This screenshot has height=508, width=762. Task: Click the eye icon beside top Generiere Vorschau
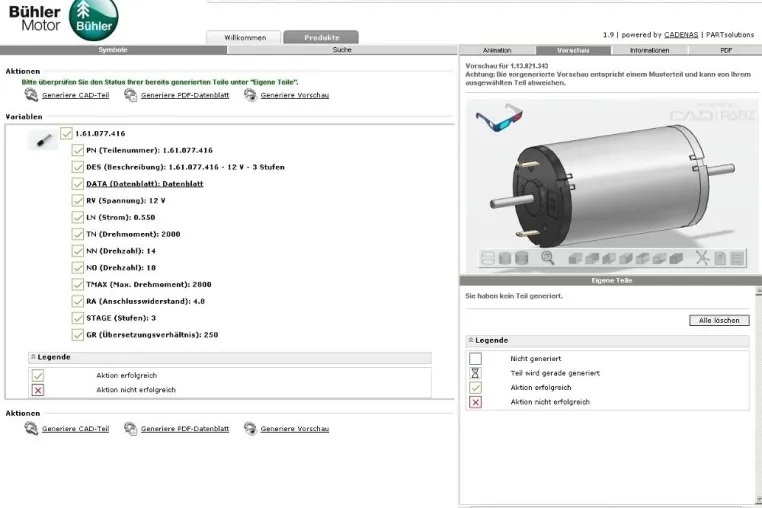pos(250,95)
